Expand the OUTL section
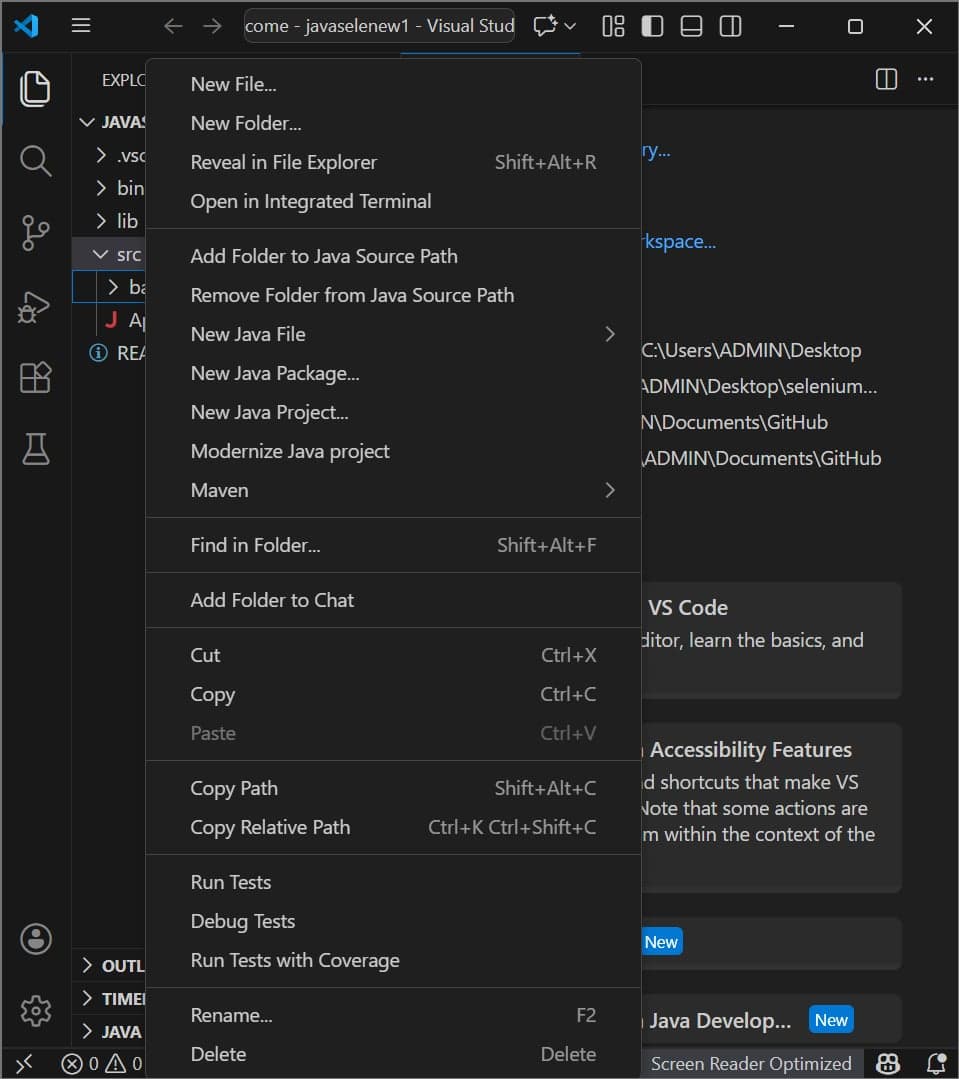The width and height of the screenshot is (959, 1079). (x=109, y=965)
